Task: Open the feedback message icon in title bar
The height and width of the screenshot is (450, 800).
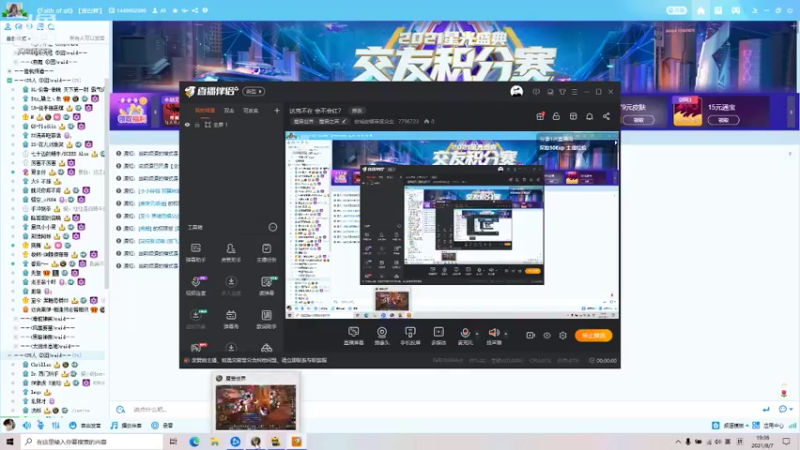Action: coord(536,92)
